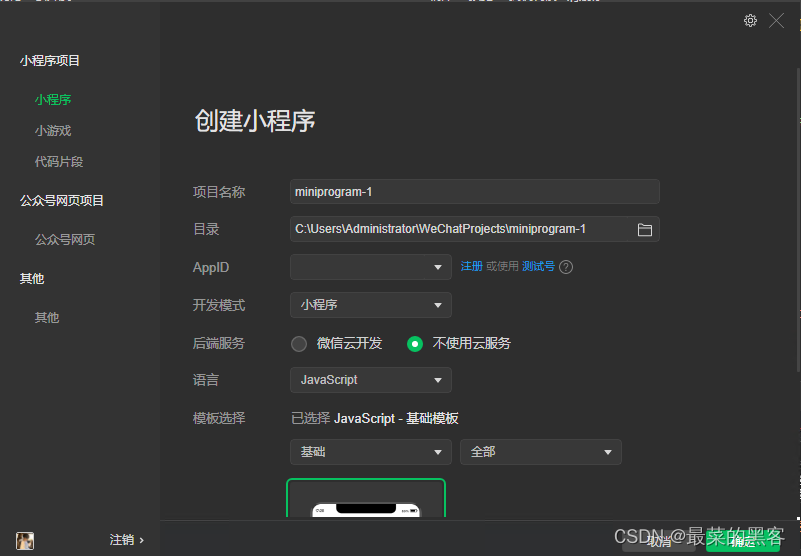Select the 微信云开发 radio button
The image size is (801, 556).
click(x=299, y=344)
